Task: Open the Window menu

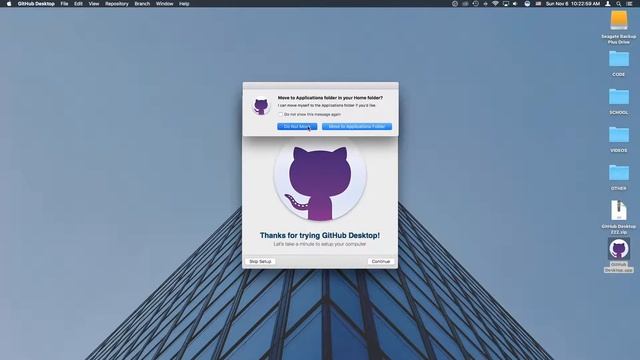Action: point(164,4)
